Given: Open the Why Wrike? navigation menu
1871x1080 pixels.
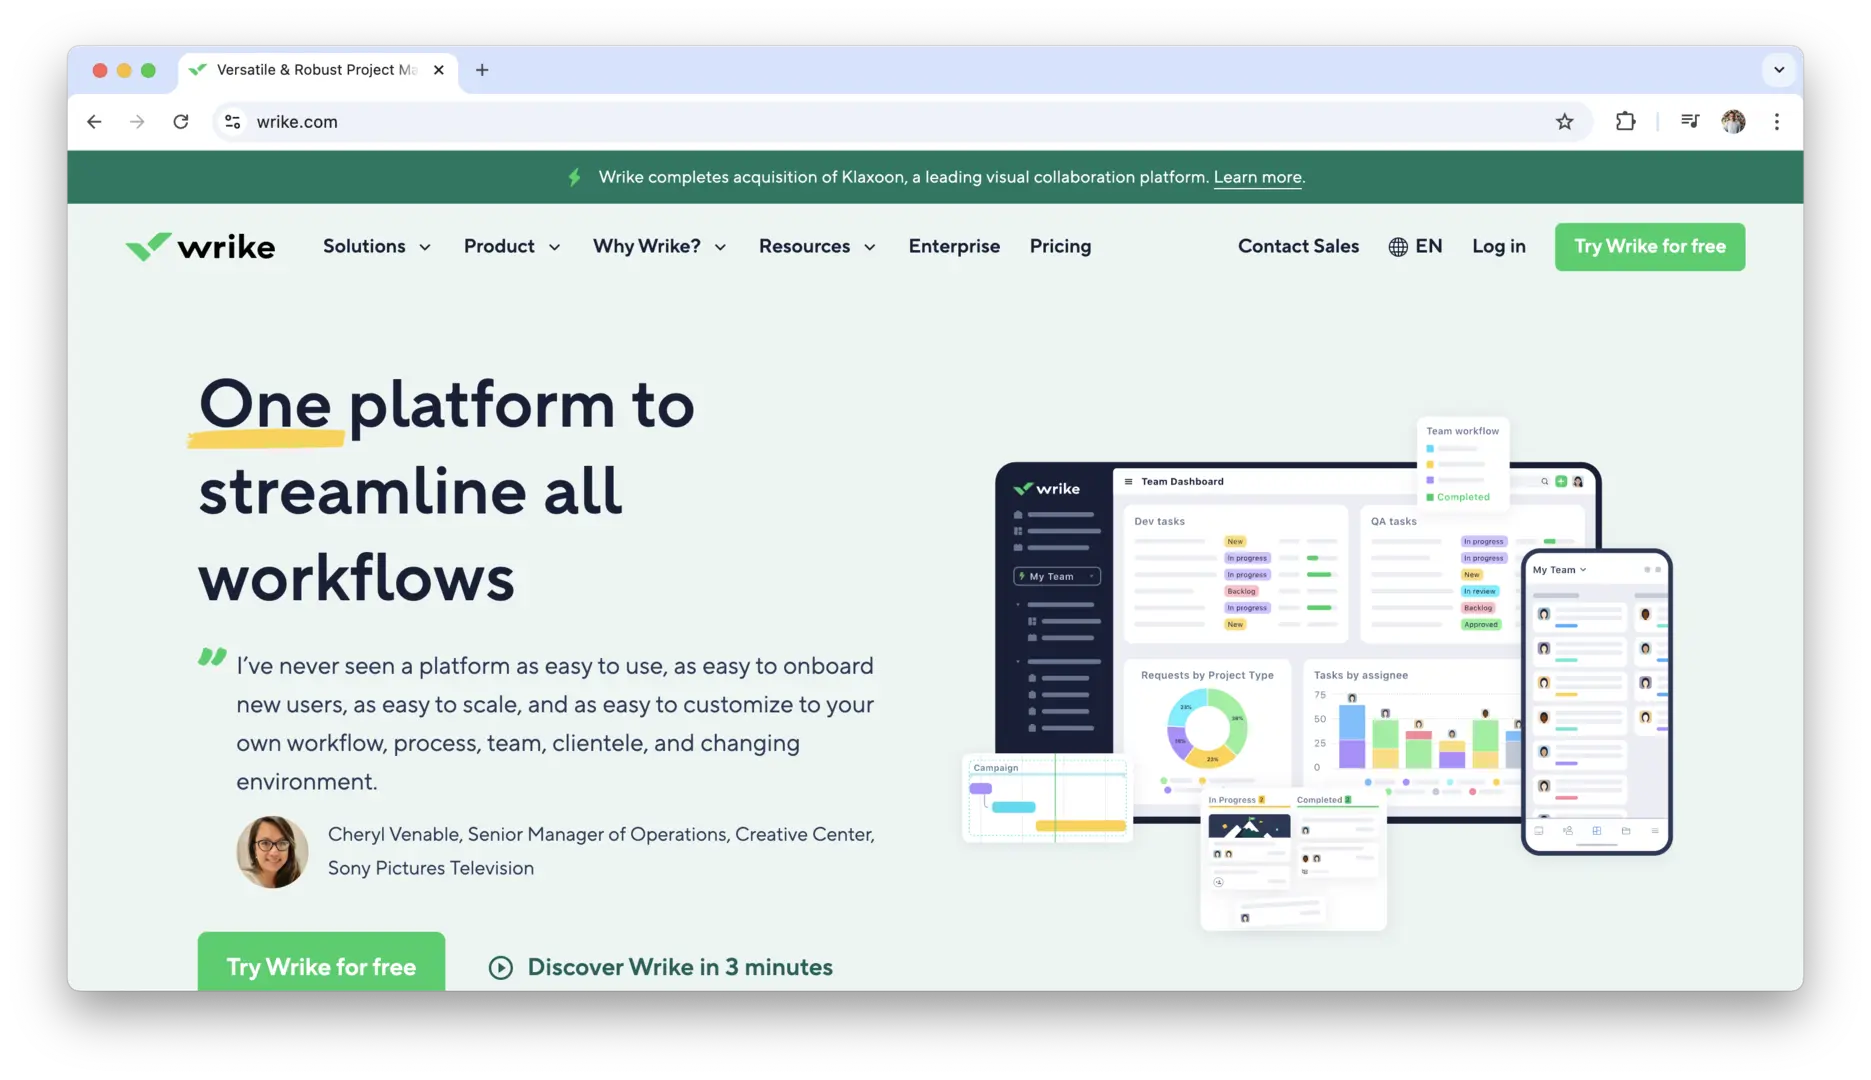Looking at the screenshot, I should pyautogui.click(x=660, y=247).
